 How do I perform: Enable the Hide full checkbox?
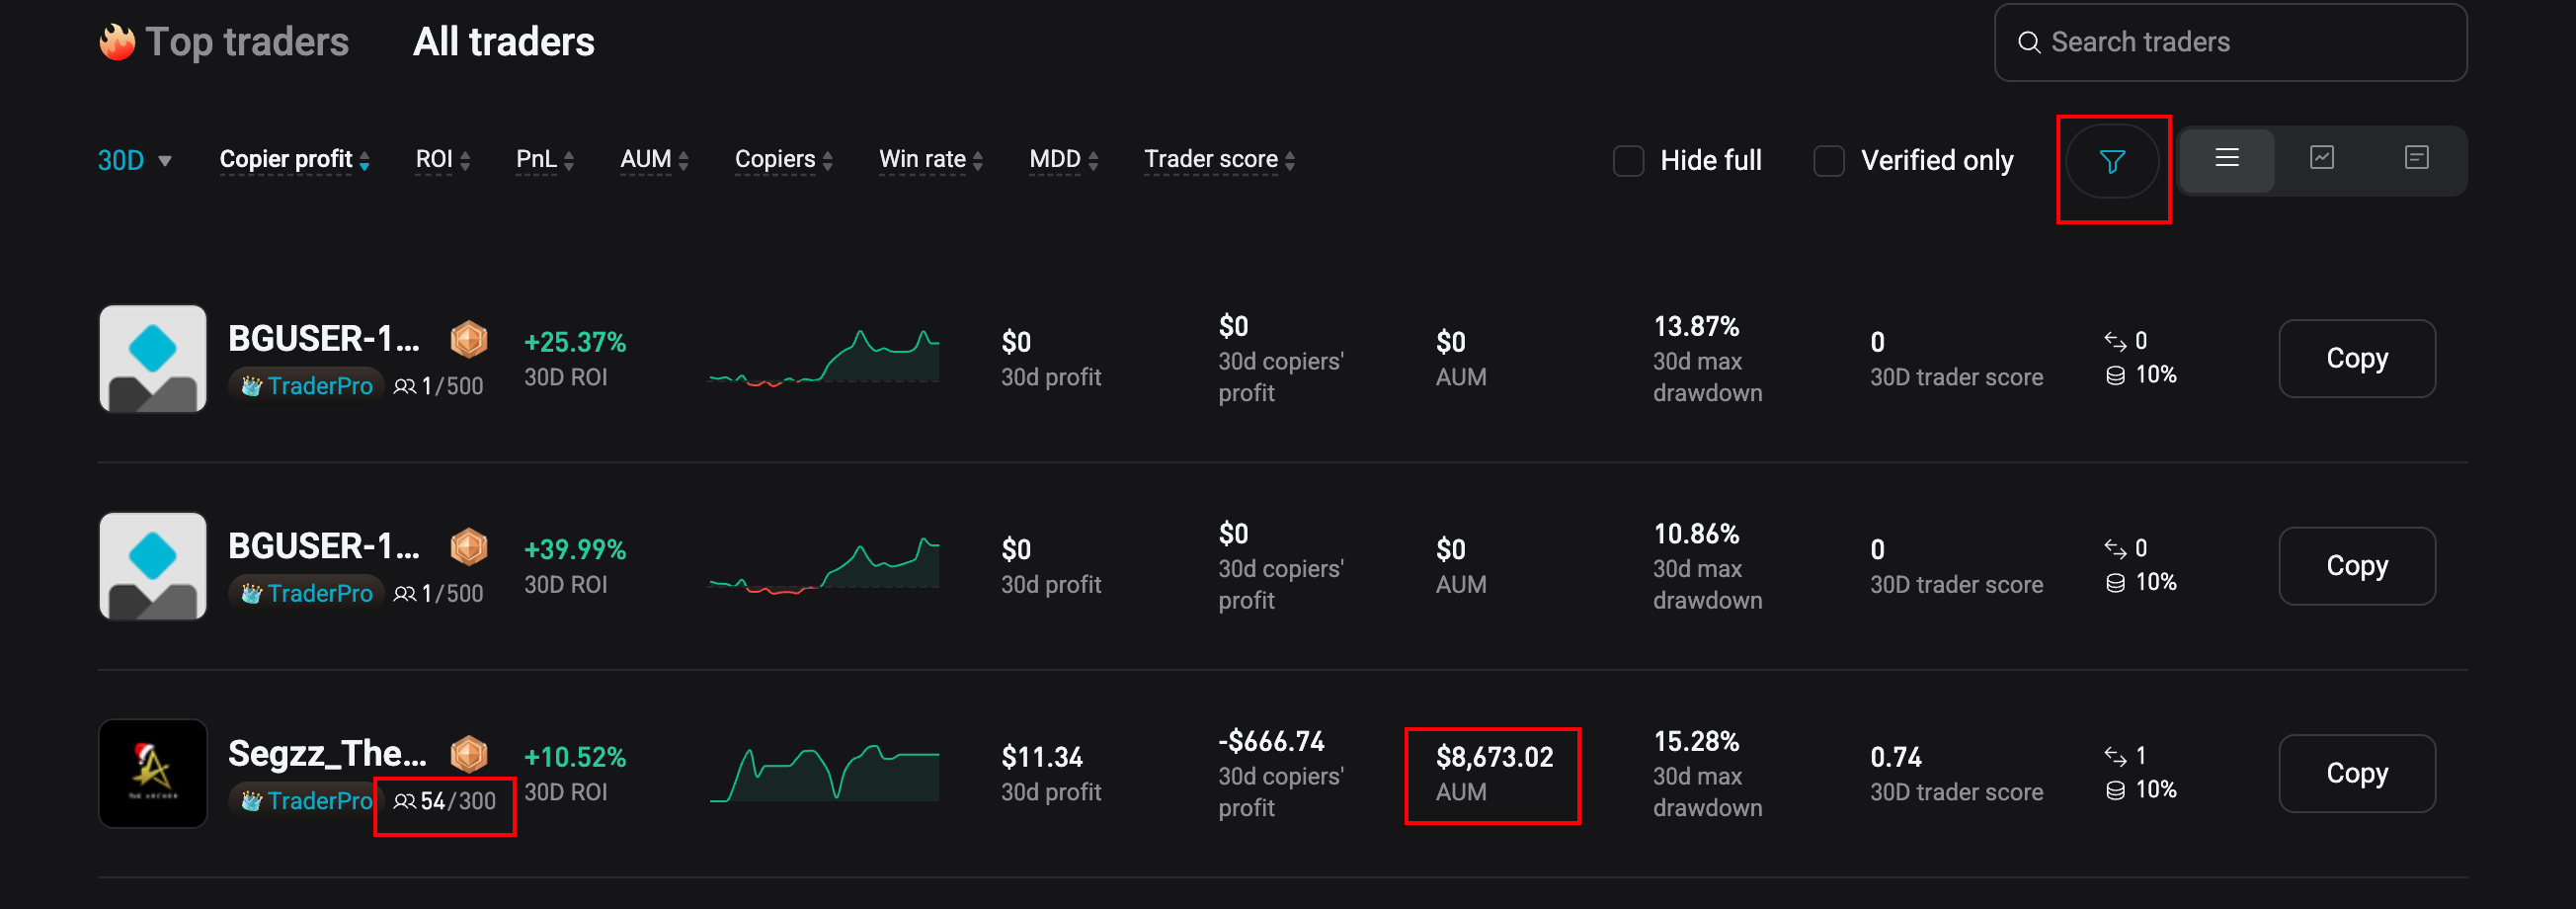tap(1628, 161)
